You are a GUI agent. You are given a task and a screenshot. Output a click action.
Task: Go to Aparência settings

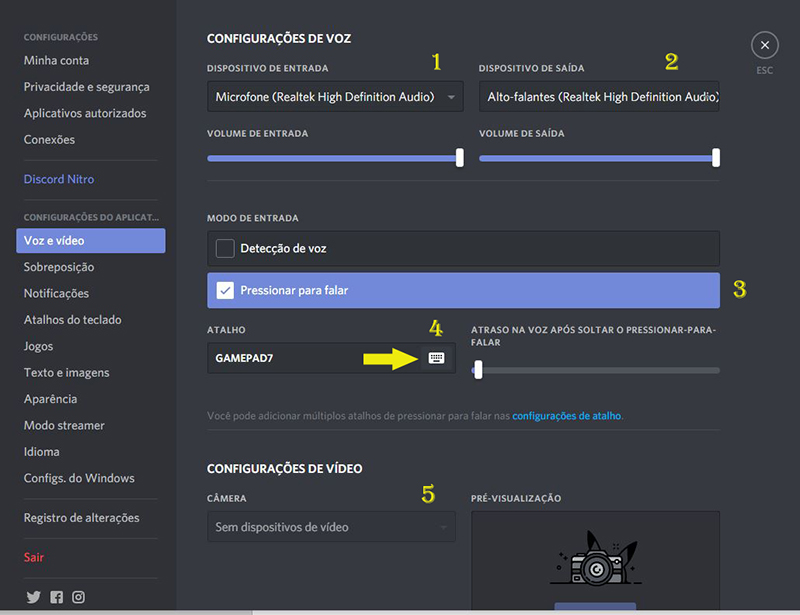coord(50,399)
